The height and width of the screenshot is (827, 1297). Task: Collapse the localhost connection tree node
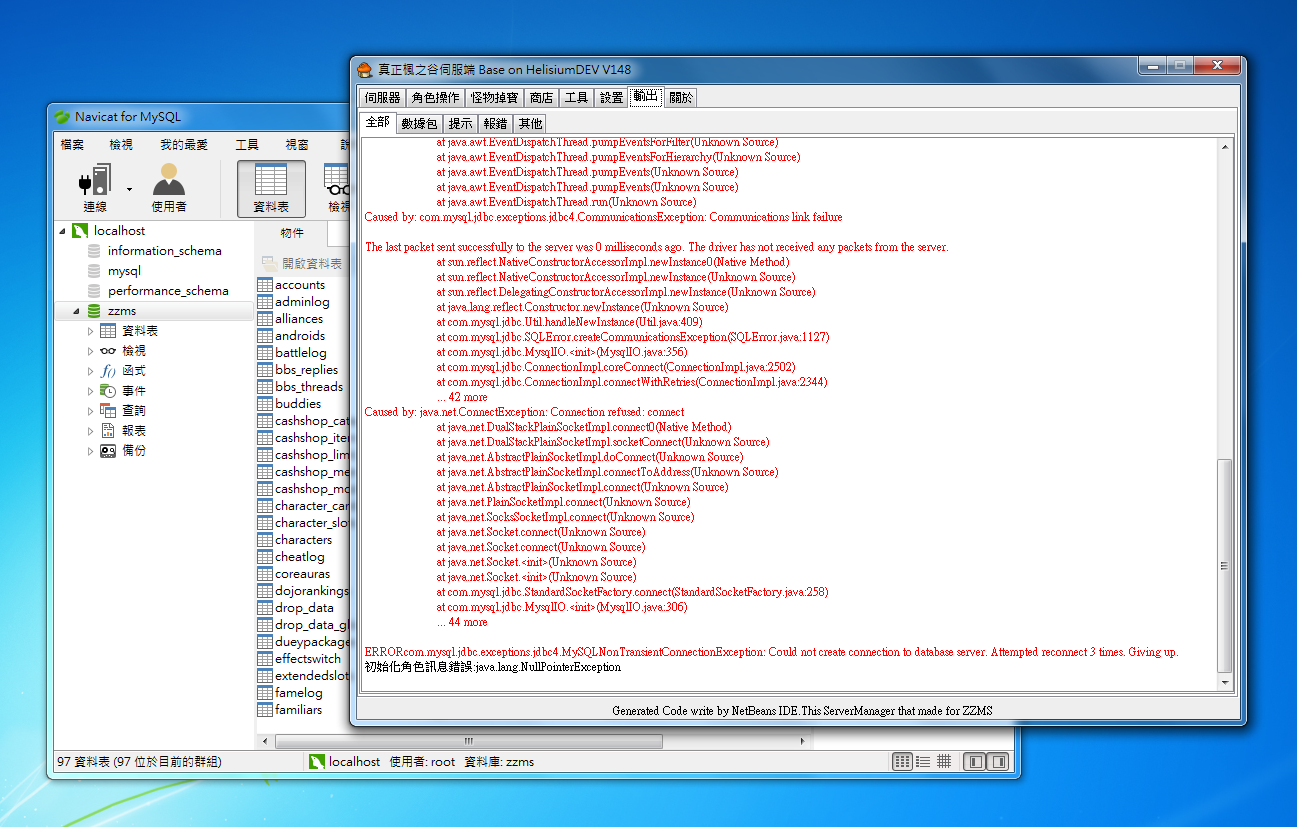(63, 231)
